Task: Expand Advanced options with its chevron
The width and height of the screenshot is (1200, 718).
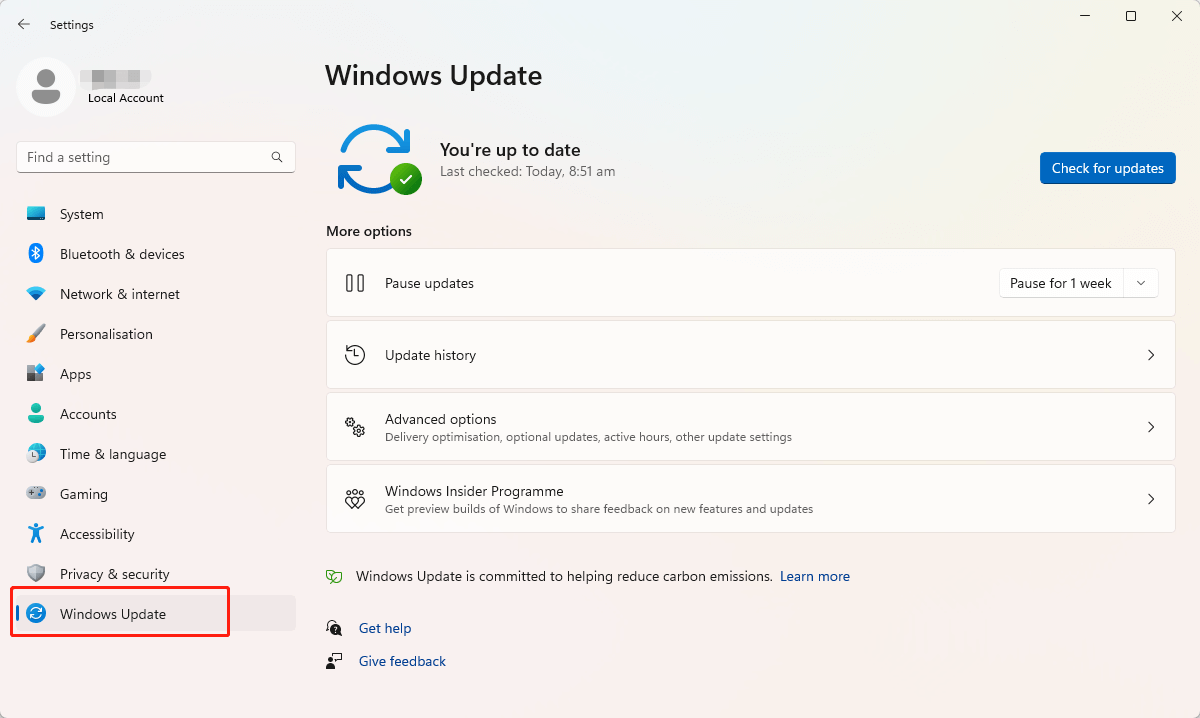Action: click(x=1151, y=427)
